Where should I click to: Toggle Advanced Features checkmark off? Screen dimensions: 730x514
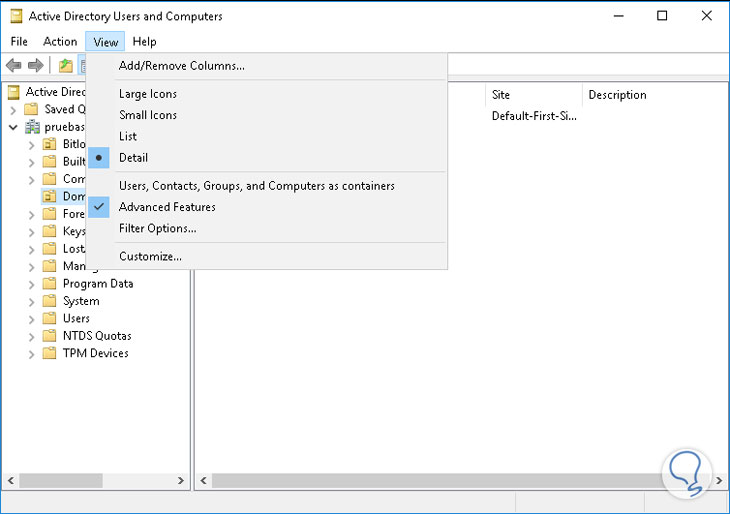click(x=167, y=207)
